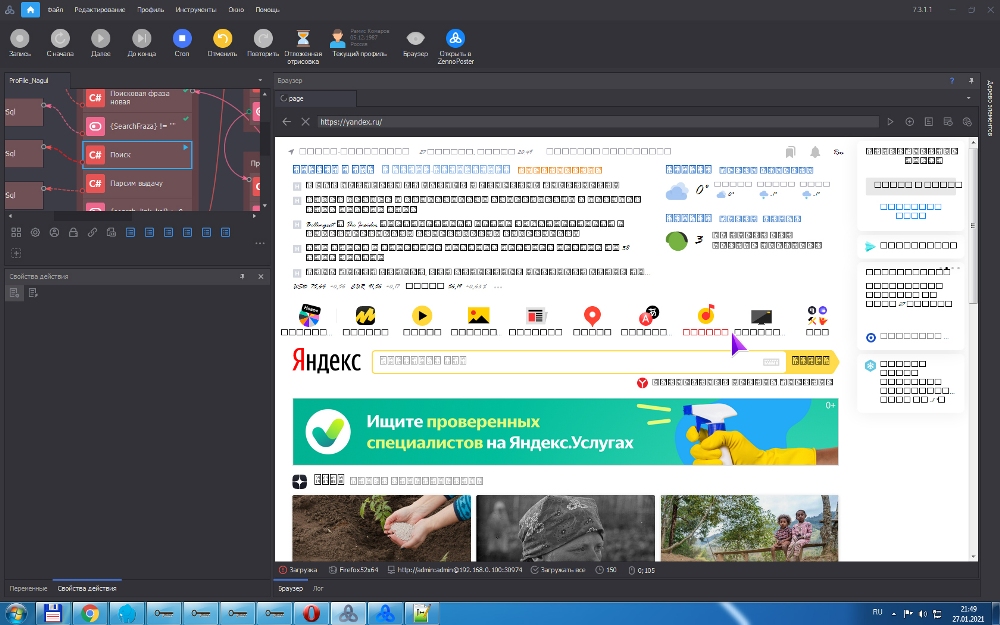Expand project tabs dropdown arrow
Image resolution: width=1000 pixels, height=625 pixels.
coord(260,80)
